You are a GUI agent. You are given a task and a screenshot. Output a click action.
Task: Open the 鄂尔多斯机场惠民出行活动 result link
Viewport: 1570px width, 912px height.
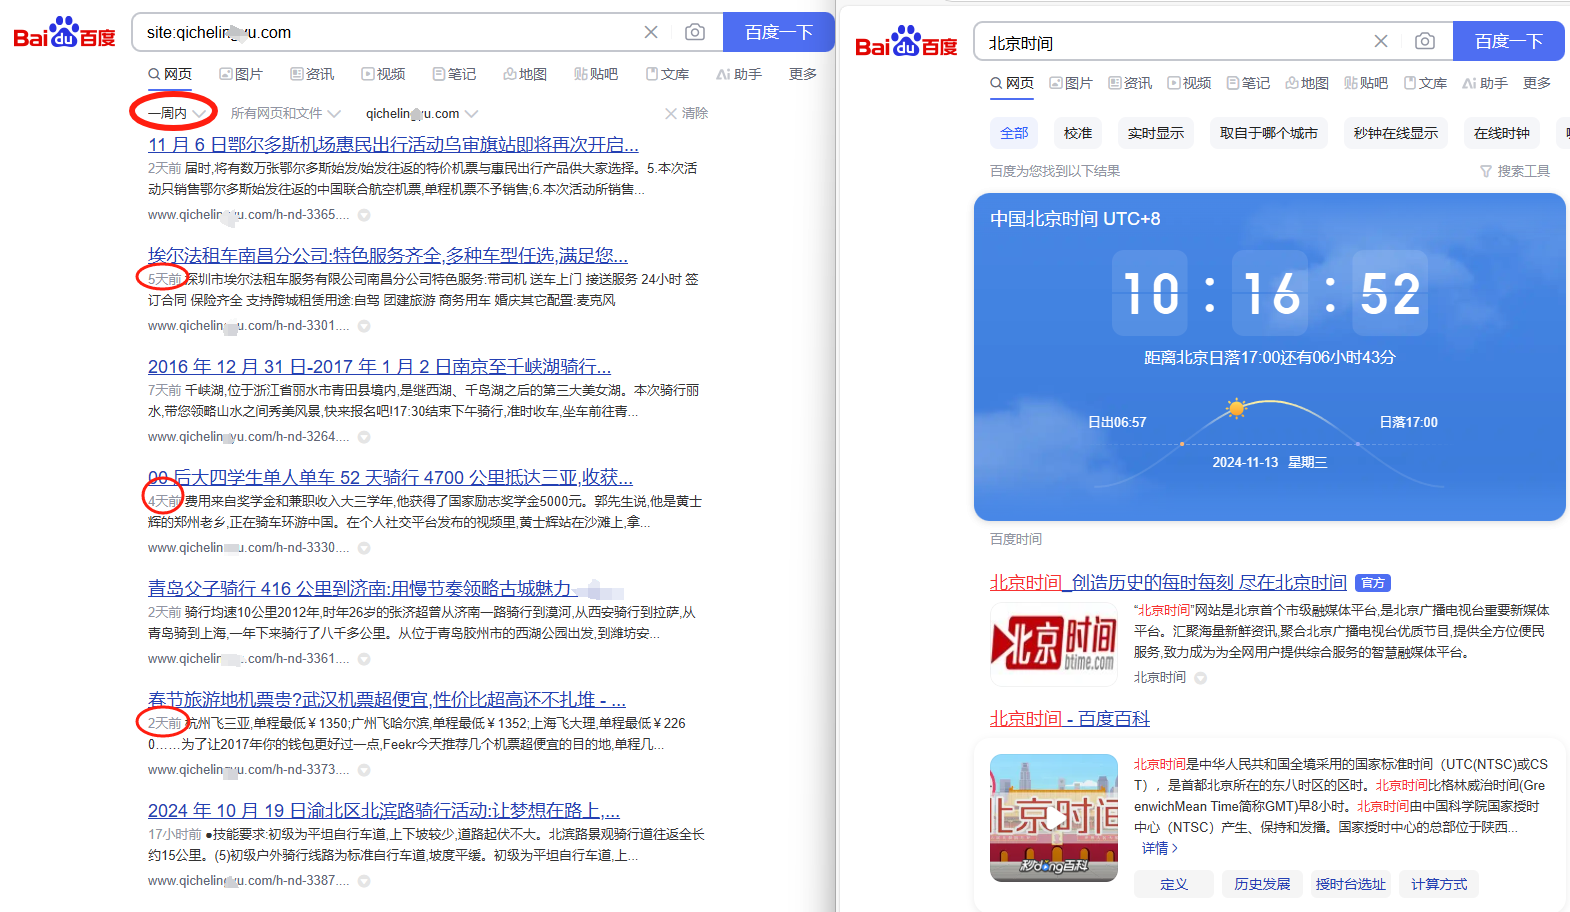pyautogui.click(x=393, y=145)
